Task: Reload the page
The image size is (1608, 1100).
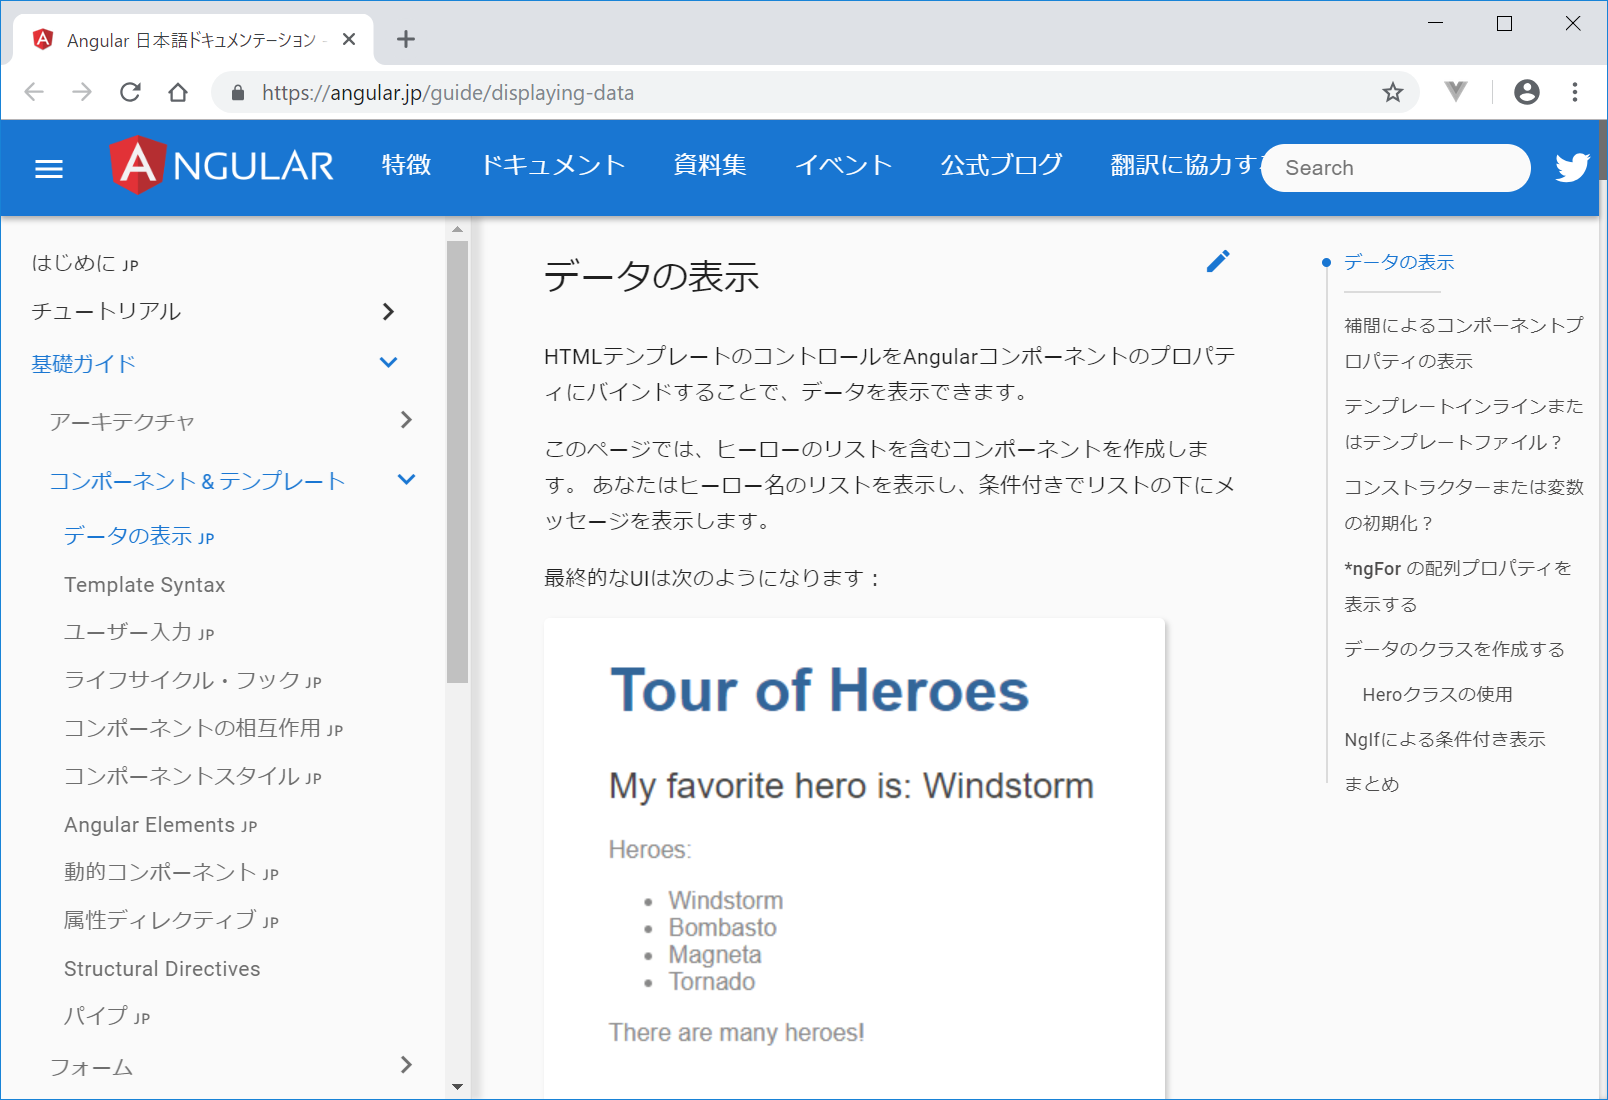Action: click(x=130, y=92)
